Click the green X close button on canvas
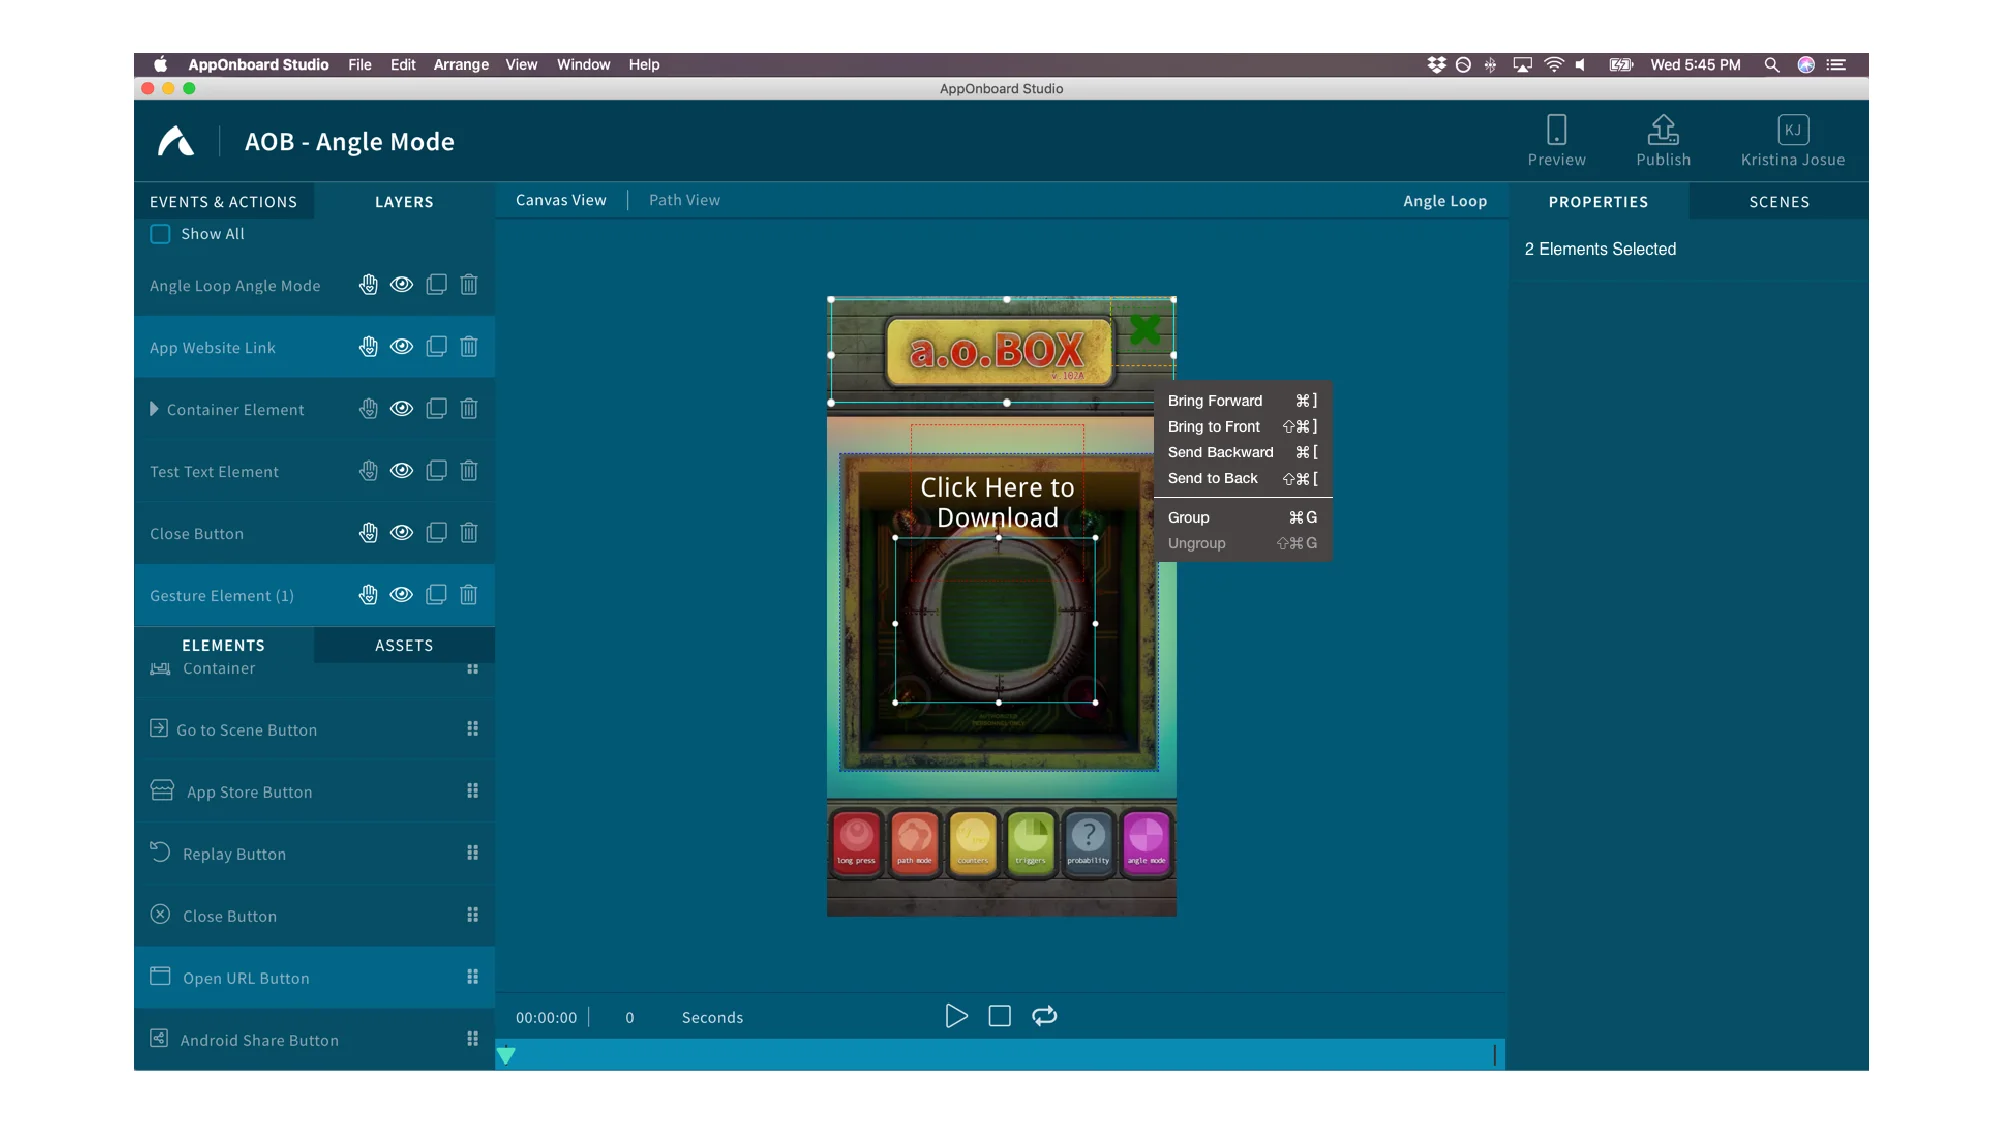2001x1126 pixels. coord(1144,330)
